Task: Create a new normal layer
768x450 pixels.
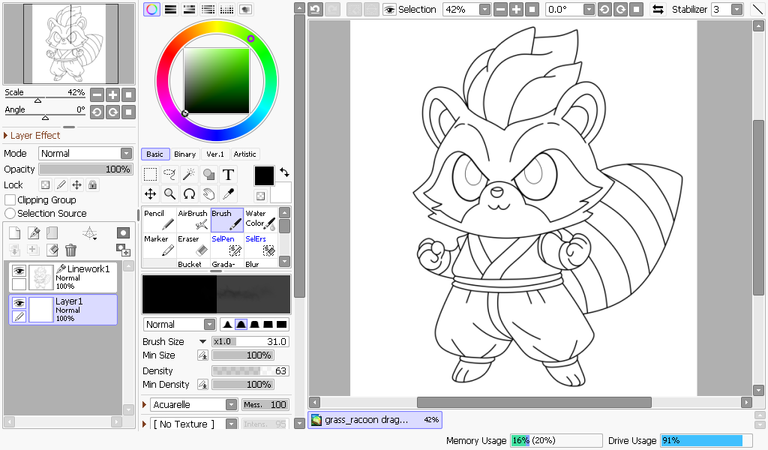Action: tap(15, 233)
